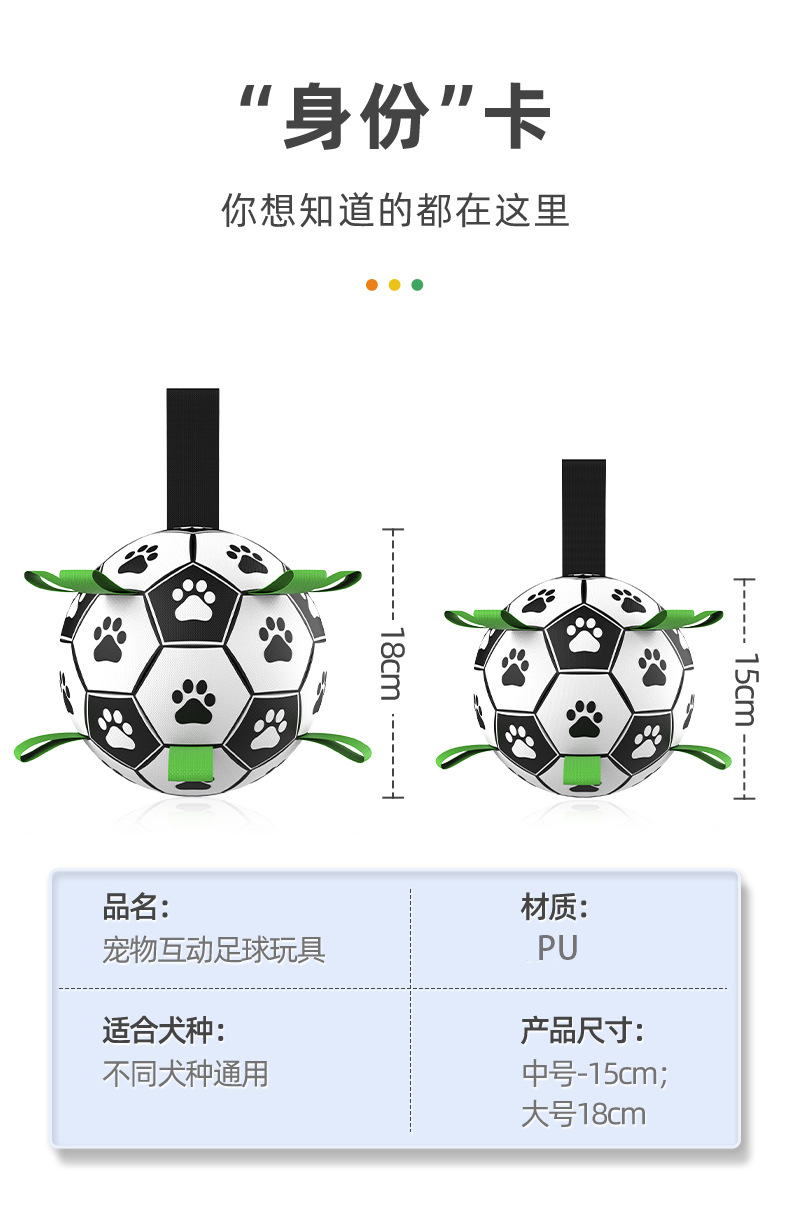Click the 产品尺寸 size label

click(582, 1031)
